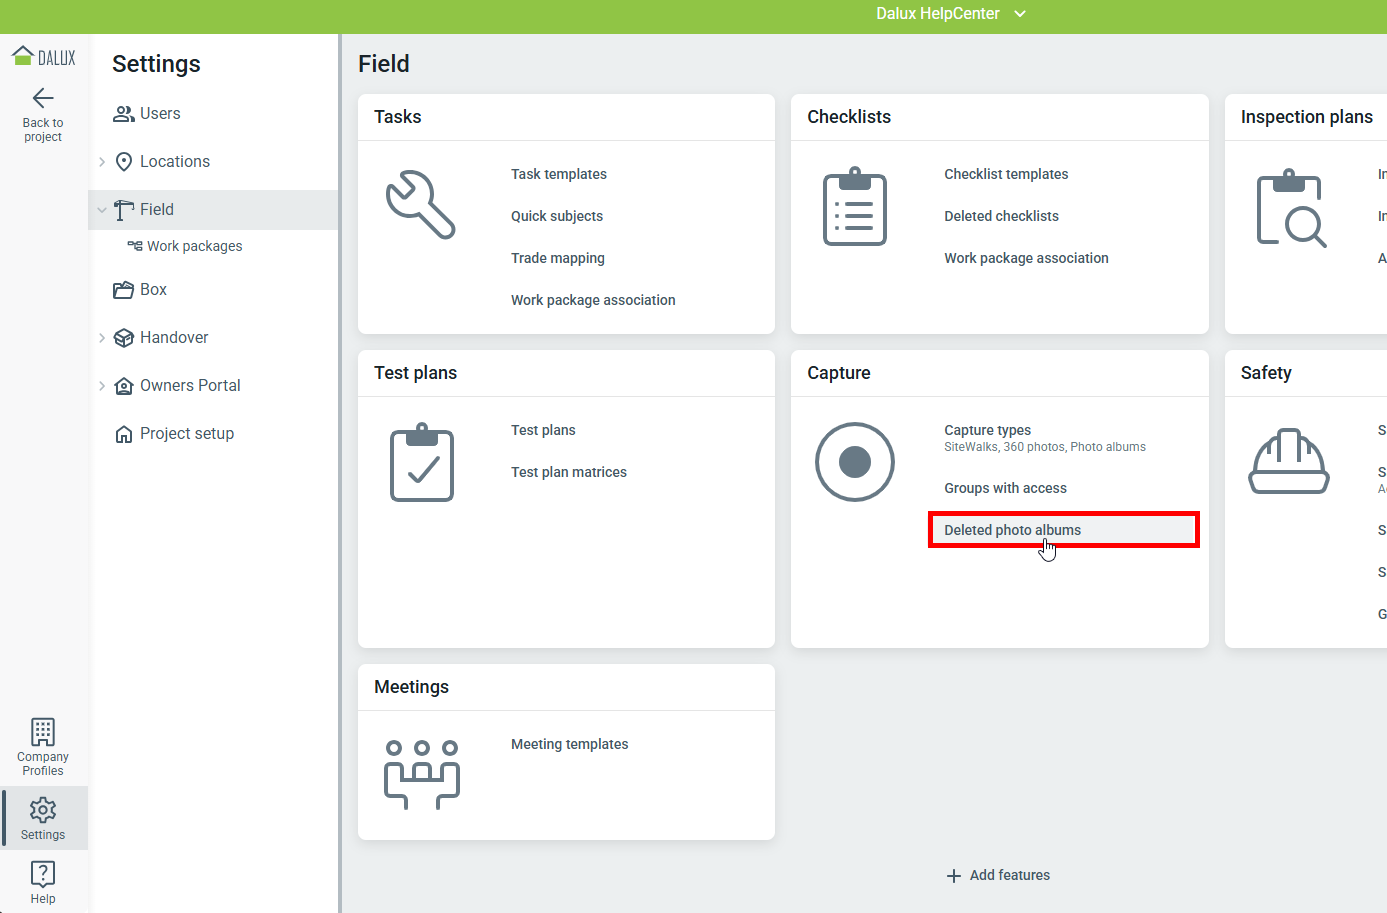Click the Tasks wrench icon
1387x913 pixels.
pos(421,205)
